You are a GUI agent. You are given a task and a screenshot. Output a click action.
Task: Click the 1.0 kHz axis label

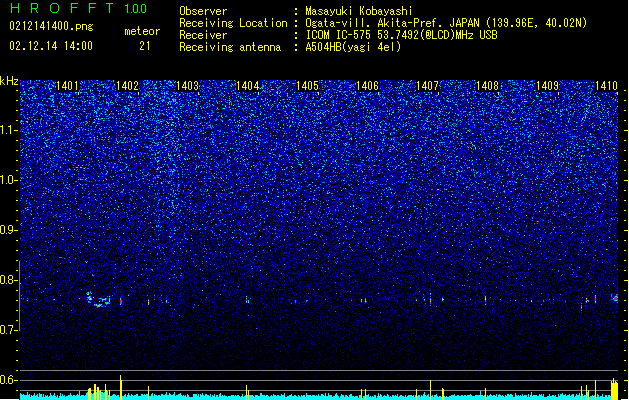[x=9, y=180]
